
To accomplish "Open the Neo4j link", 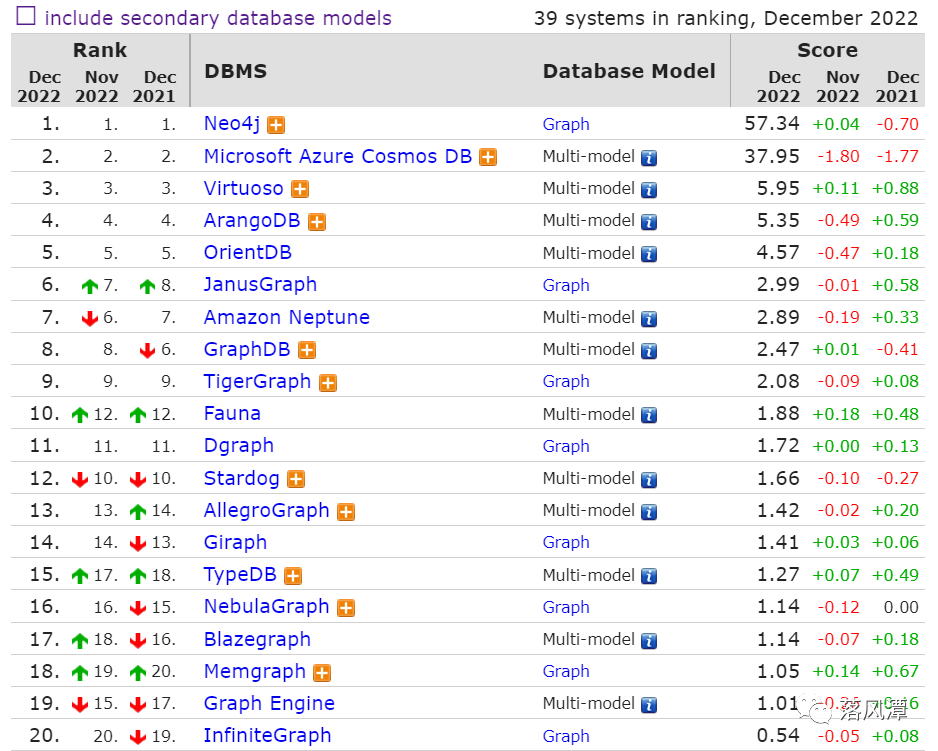I will [232, 124].
